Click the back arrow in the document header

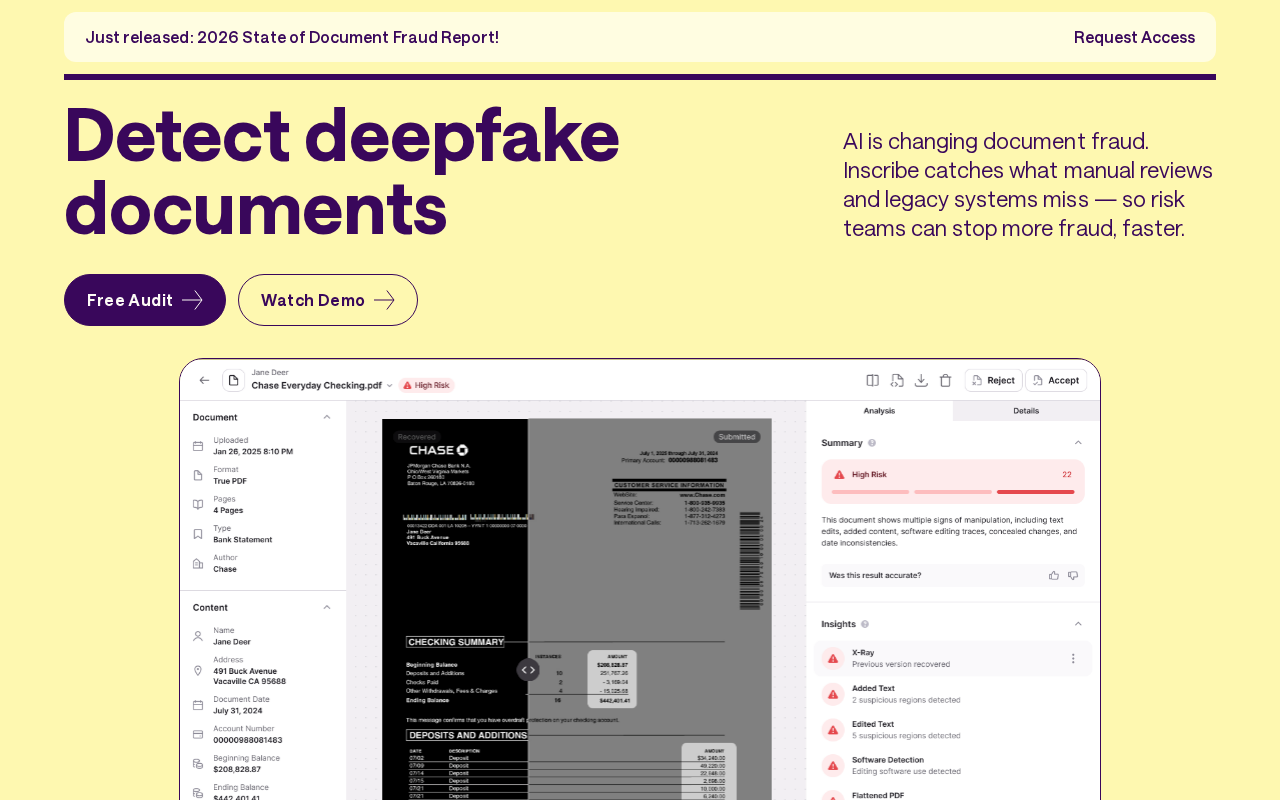[x=204, y=381]
